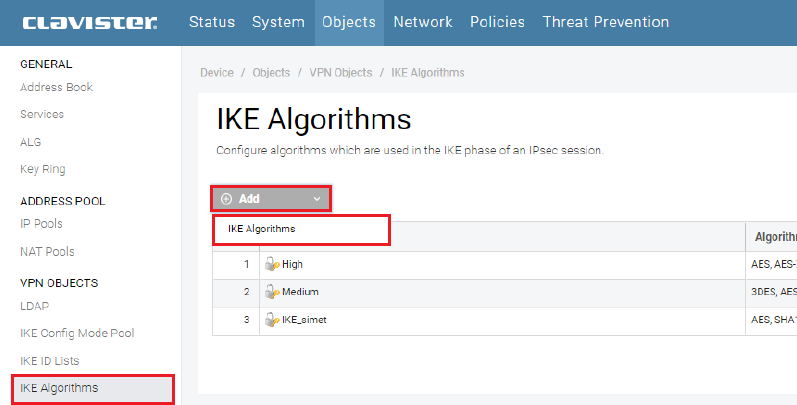Choose IKE Algorithms from the Add menu
797x405 pixels.
pos(261,229)
